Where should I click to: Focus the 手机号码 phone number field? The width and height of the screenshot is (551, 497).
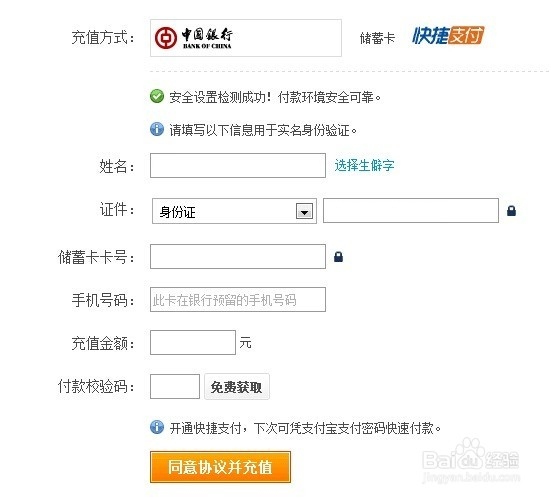[238, 299]
